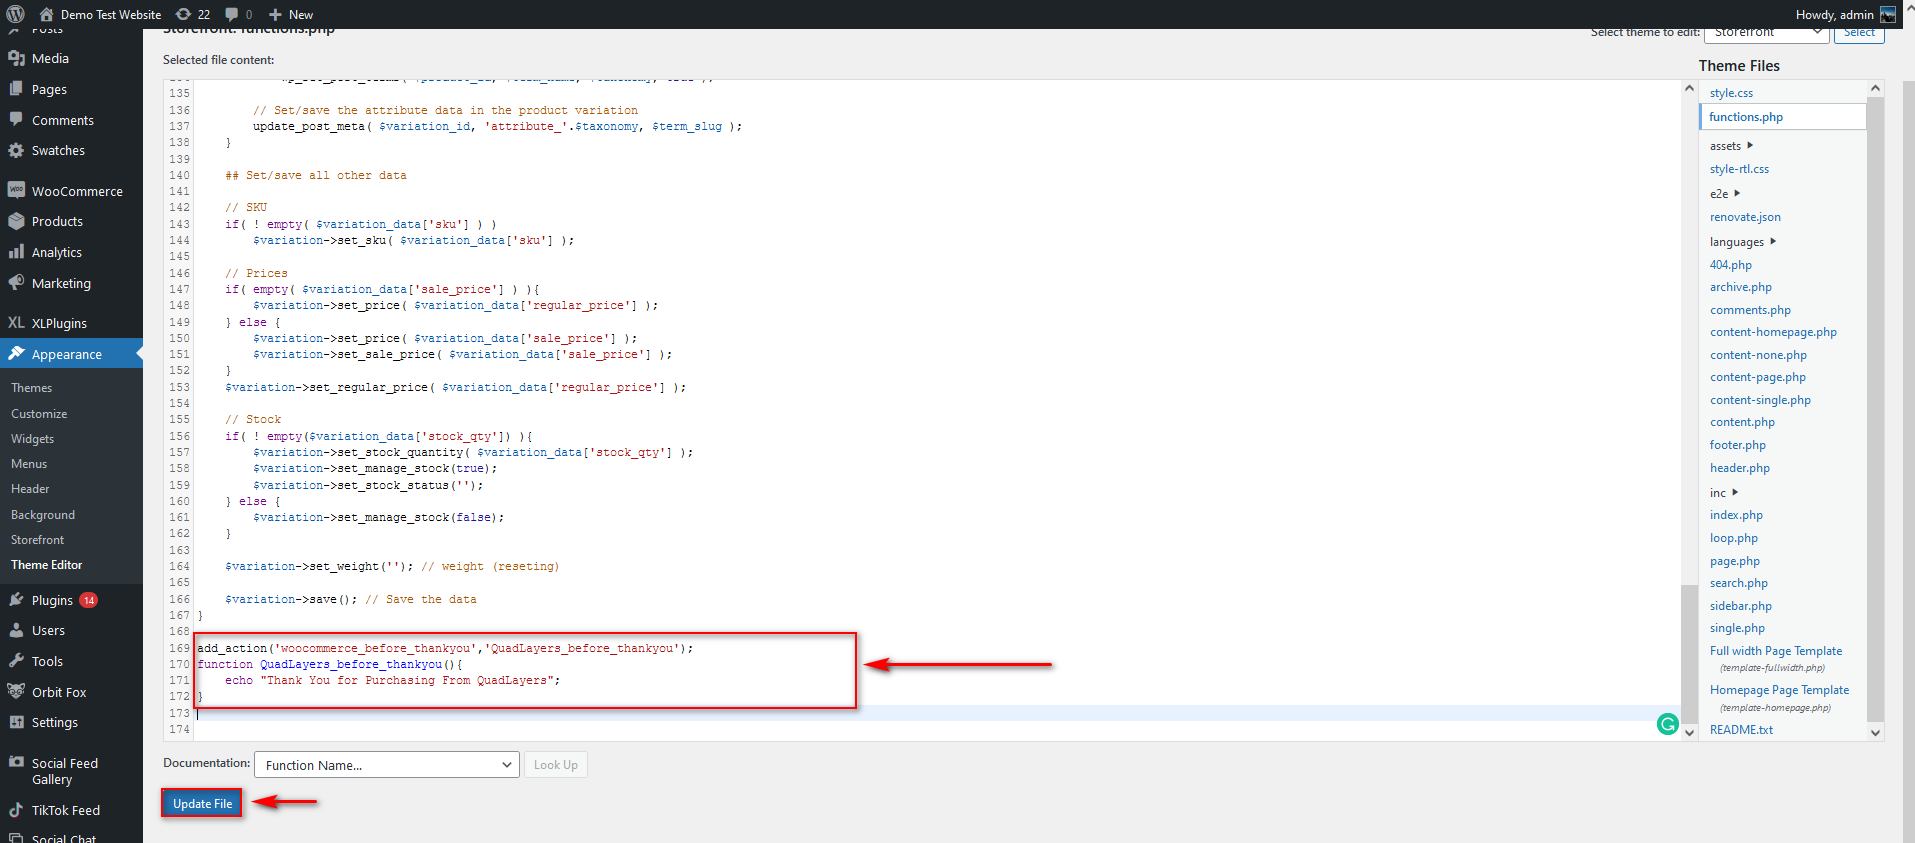
Task: Click the Comments sidebar icon
Action: (16, 119)
